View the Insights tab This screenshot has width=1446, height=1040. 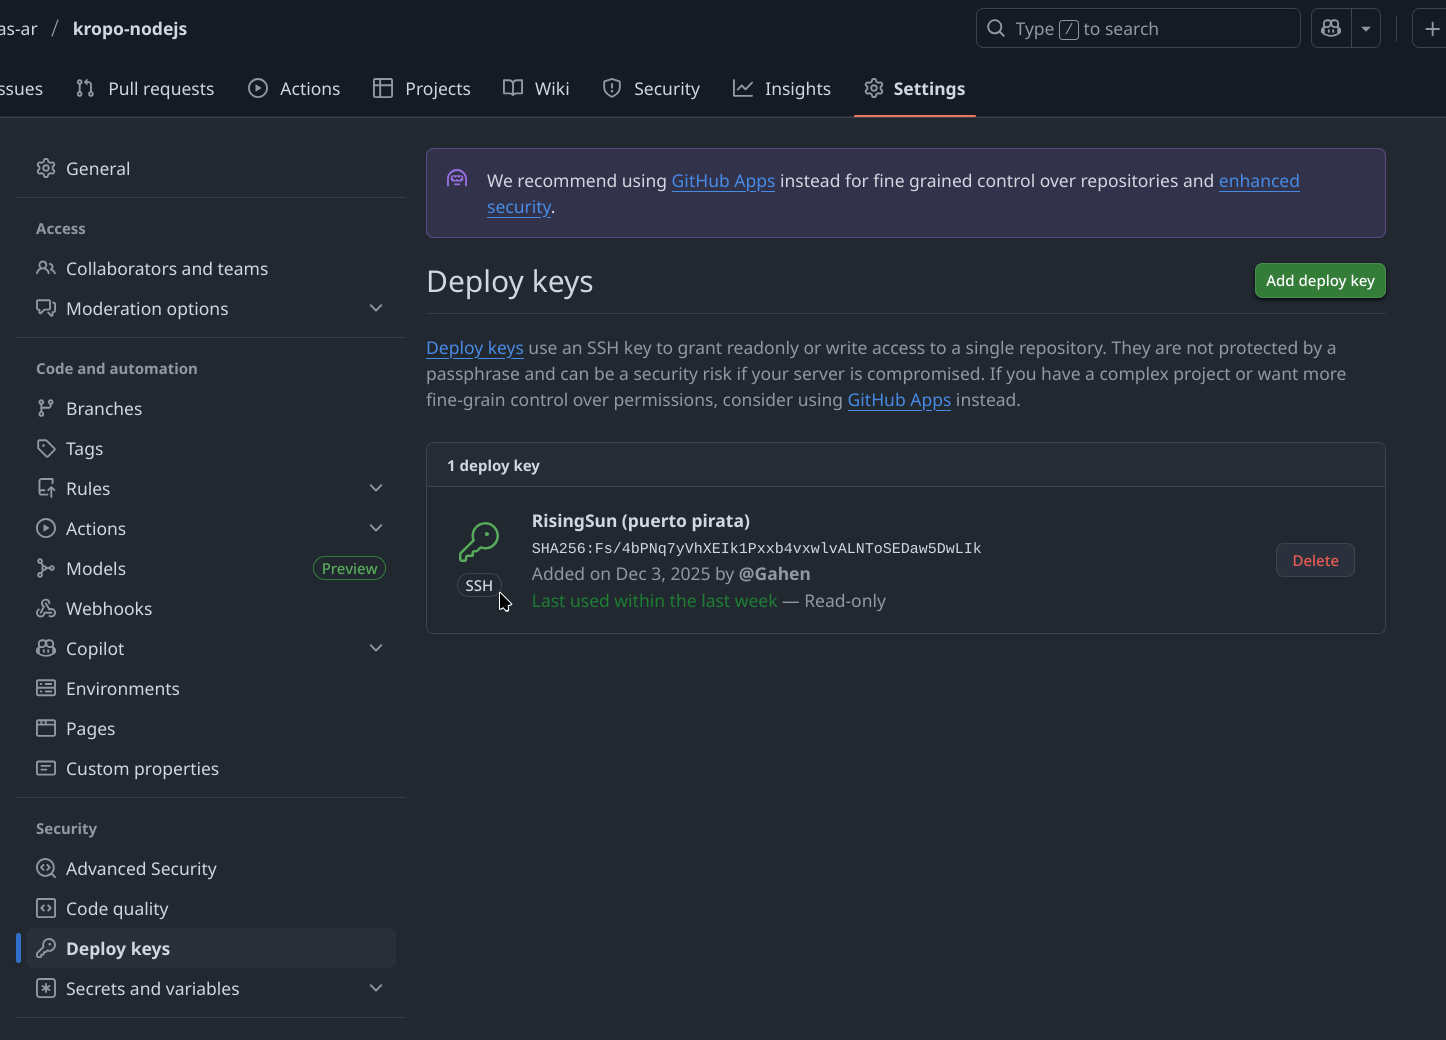point(782,88)
